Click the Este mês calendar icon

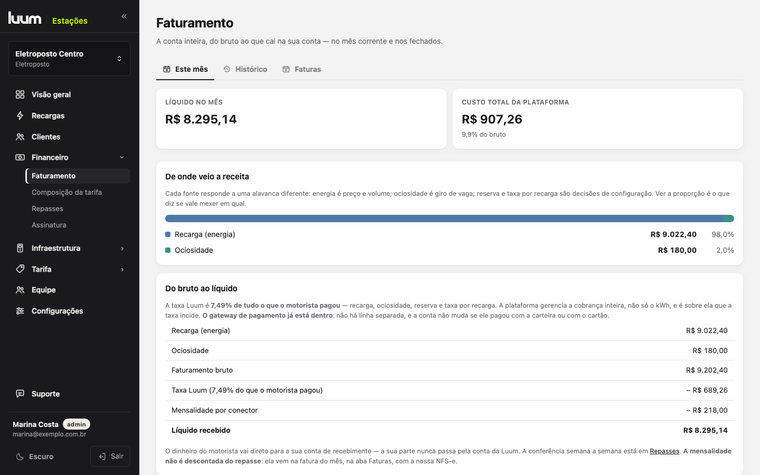[167, 69]
